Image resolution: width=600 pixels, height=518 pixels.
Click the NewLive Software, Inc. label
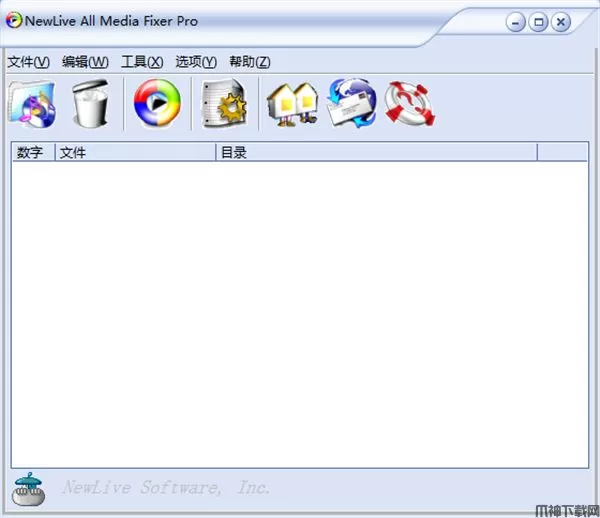pyautogui.click(x=166, y=488)
